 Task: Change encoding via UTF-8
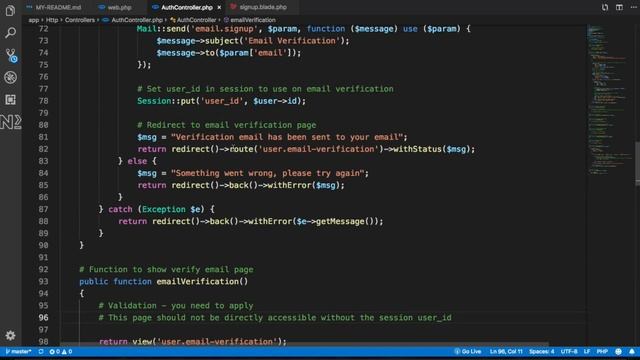coord(569,351)
